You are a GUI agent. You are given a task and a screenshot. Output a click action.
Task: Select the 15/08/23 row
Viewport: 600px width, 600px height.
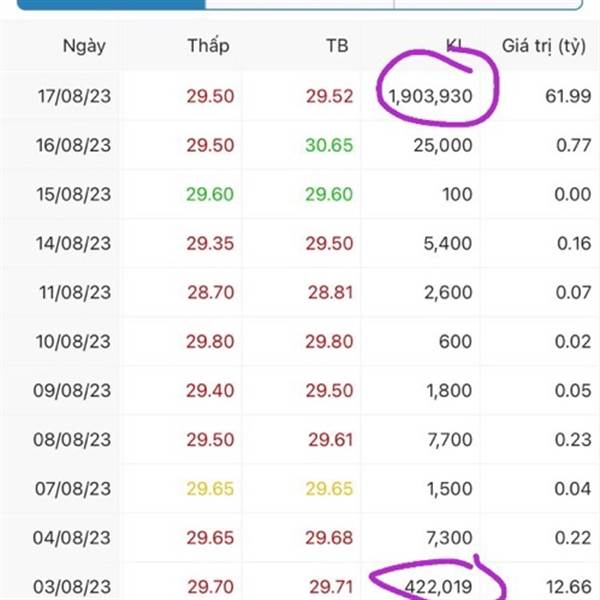(300, 194)
